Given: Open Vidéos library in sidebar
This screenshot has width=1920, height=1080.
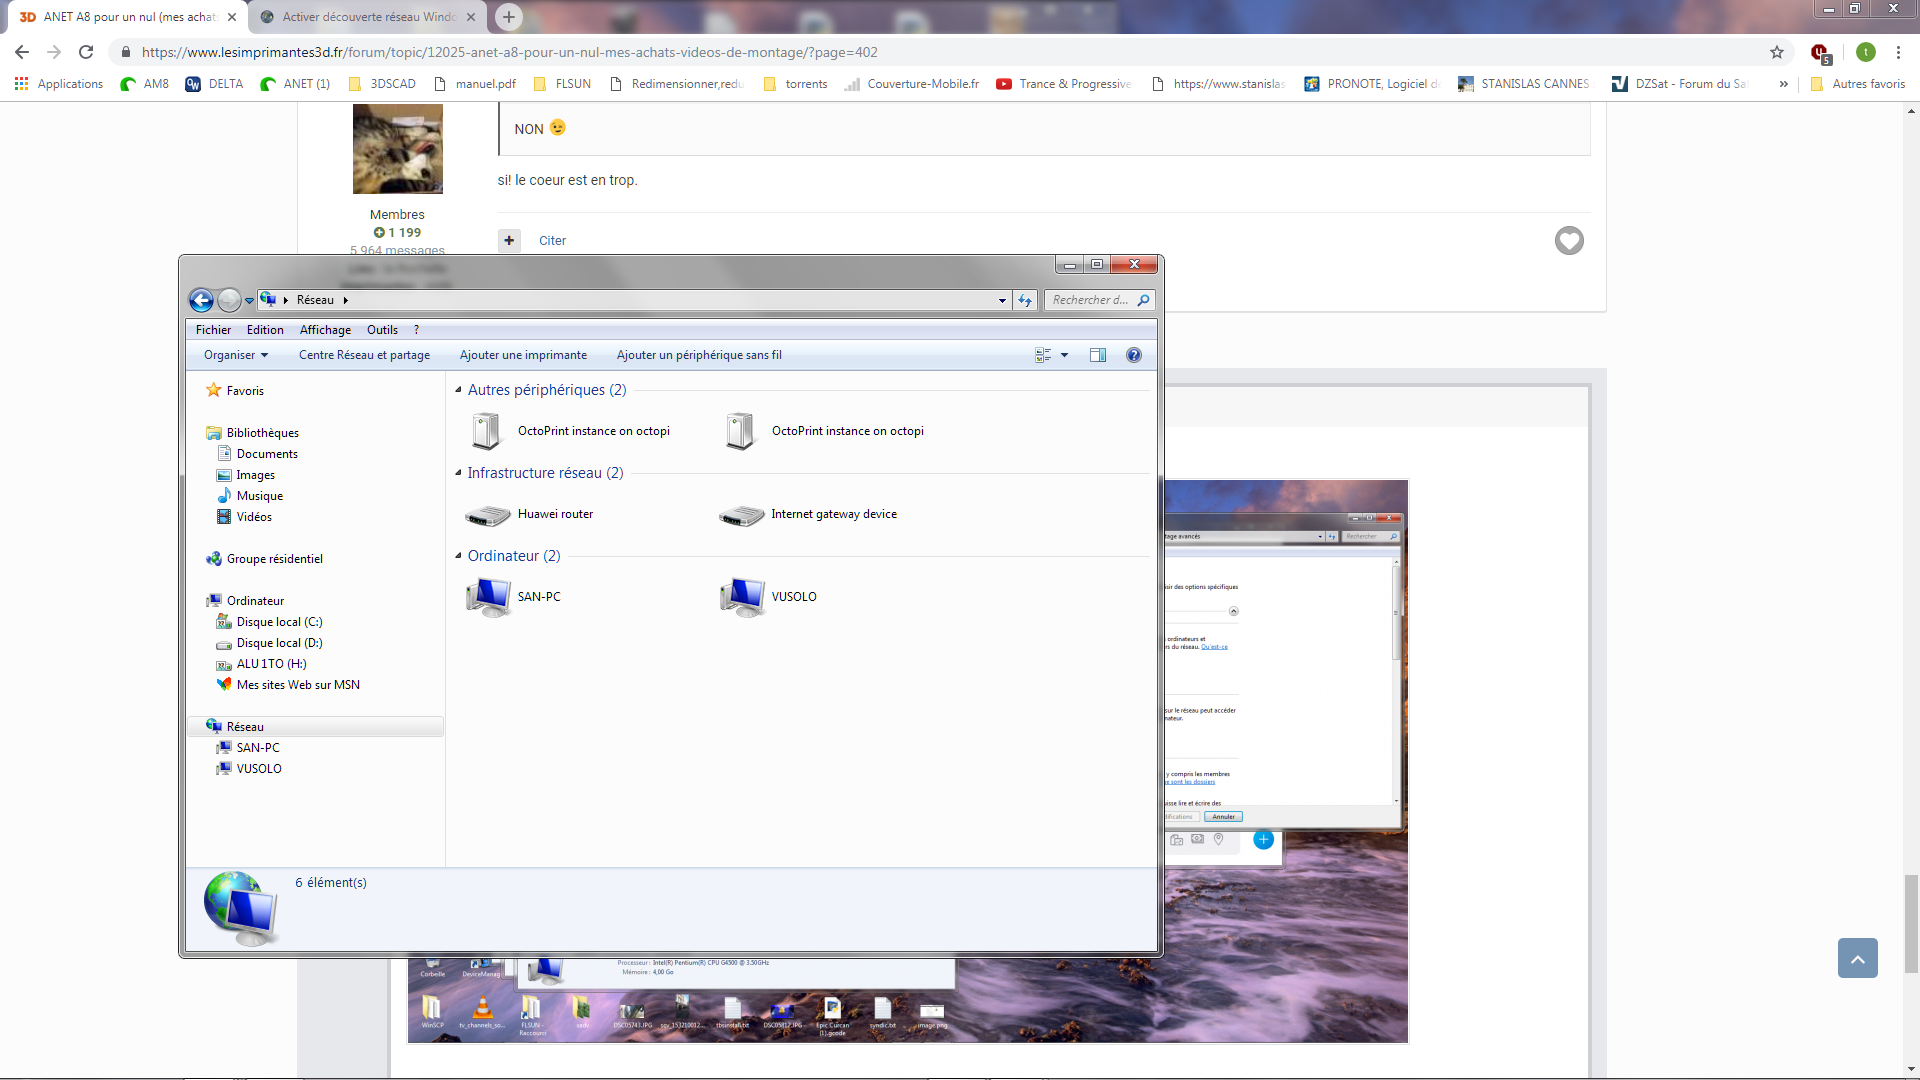Looking at the screenshot, I should [x=254, y=517].
